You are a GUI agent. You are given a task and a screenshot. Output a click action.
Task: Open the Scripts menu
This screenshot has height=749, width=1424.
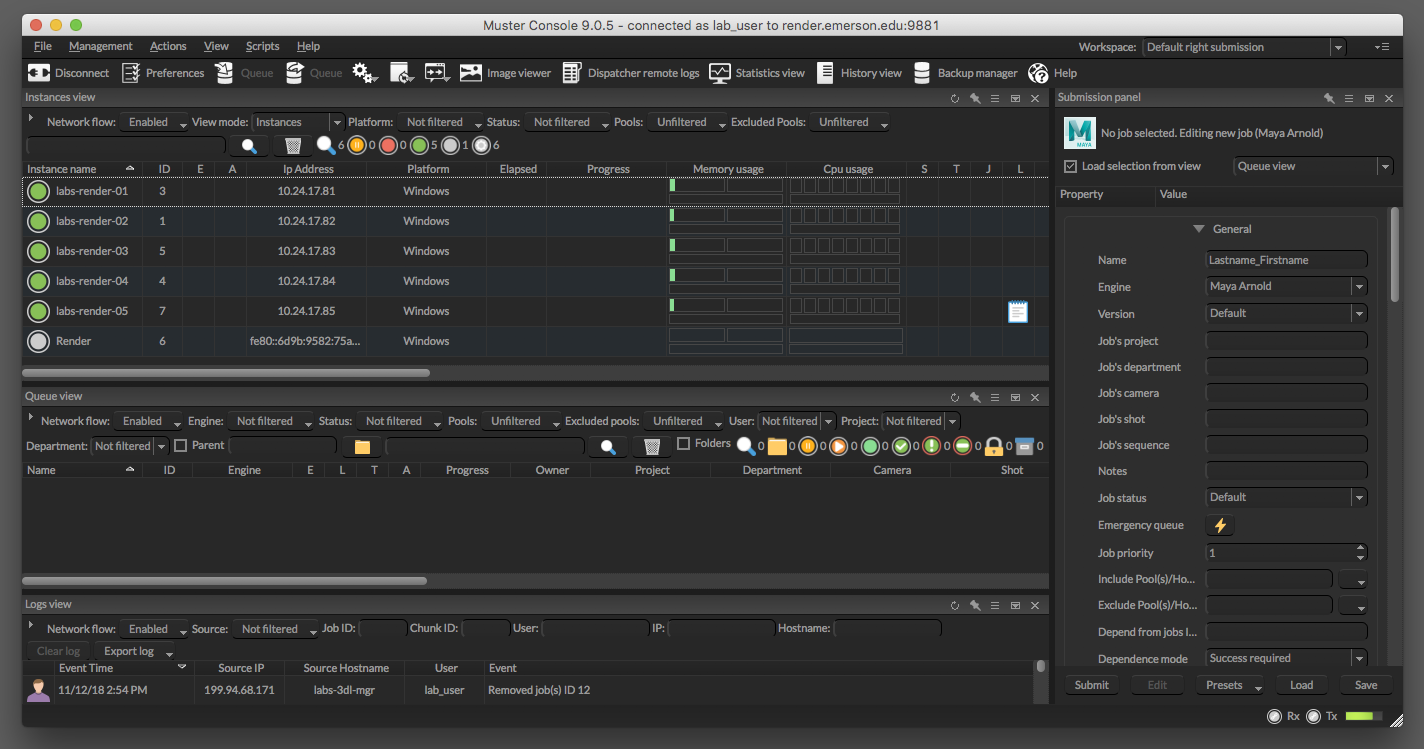click(263, 46)
